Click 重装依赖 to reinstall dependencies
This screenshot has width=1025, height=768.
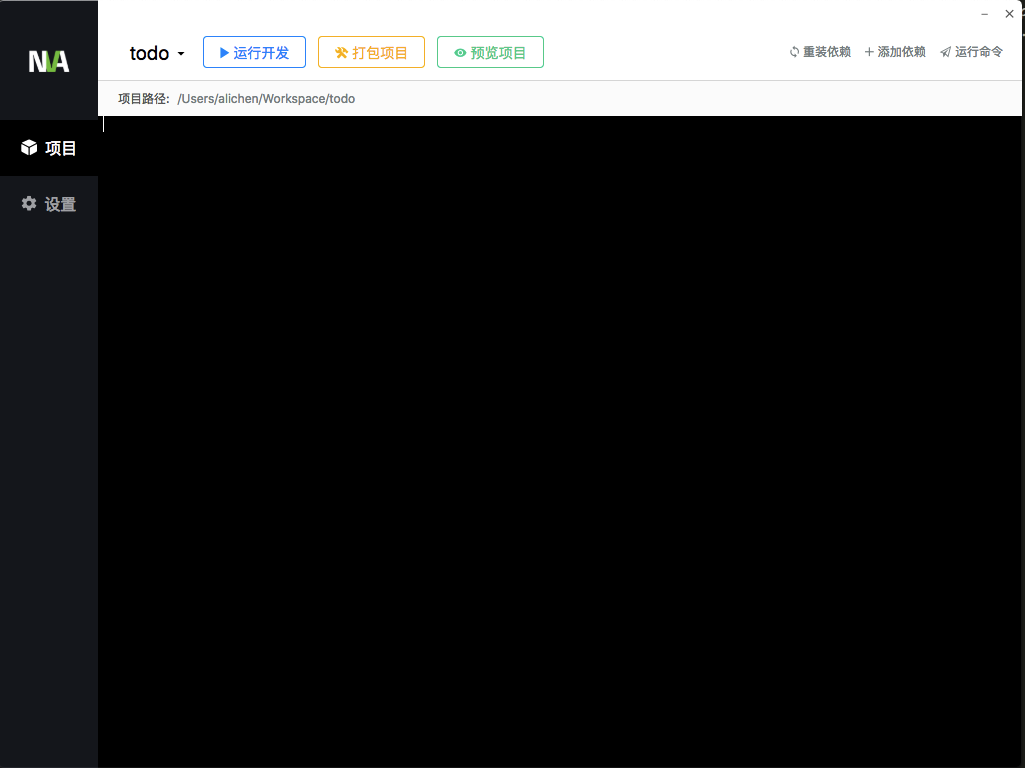point(820,52)
